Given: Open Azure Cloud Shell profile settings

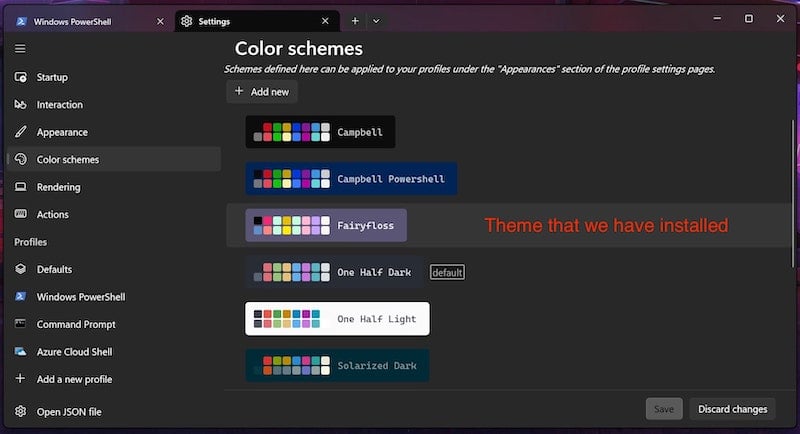Looking at the screenshot, I should coord(114,352).
